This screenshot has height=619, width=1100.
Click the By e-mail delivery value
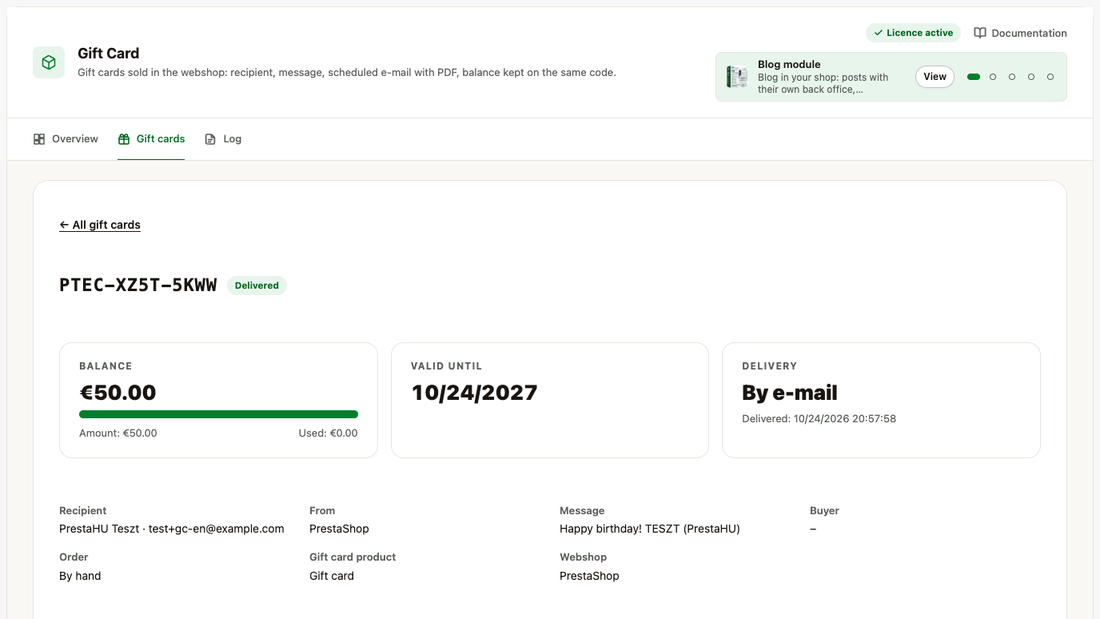coord(790,392)
